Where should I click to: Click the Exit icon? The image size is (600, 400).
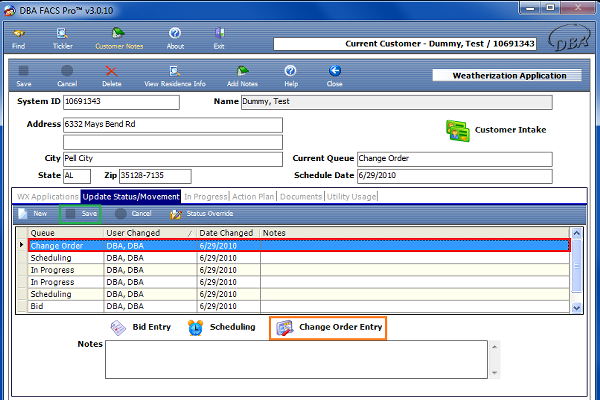pyautogui.click(x=219, y=39)
